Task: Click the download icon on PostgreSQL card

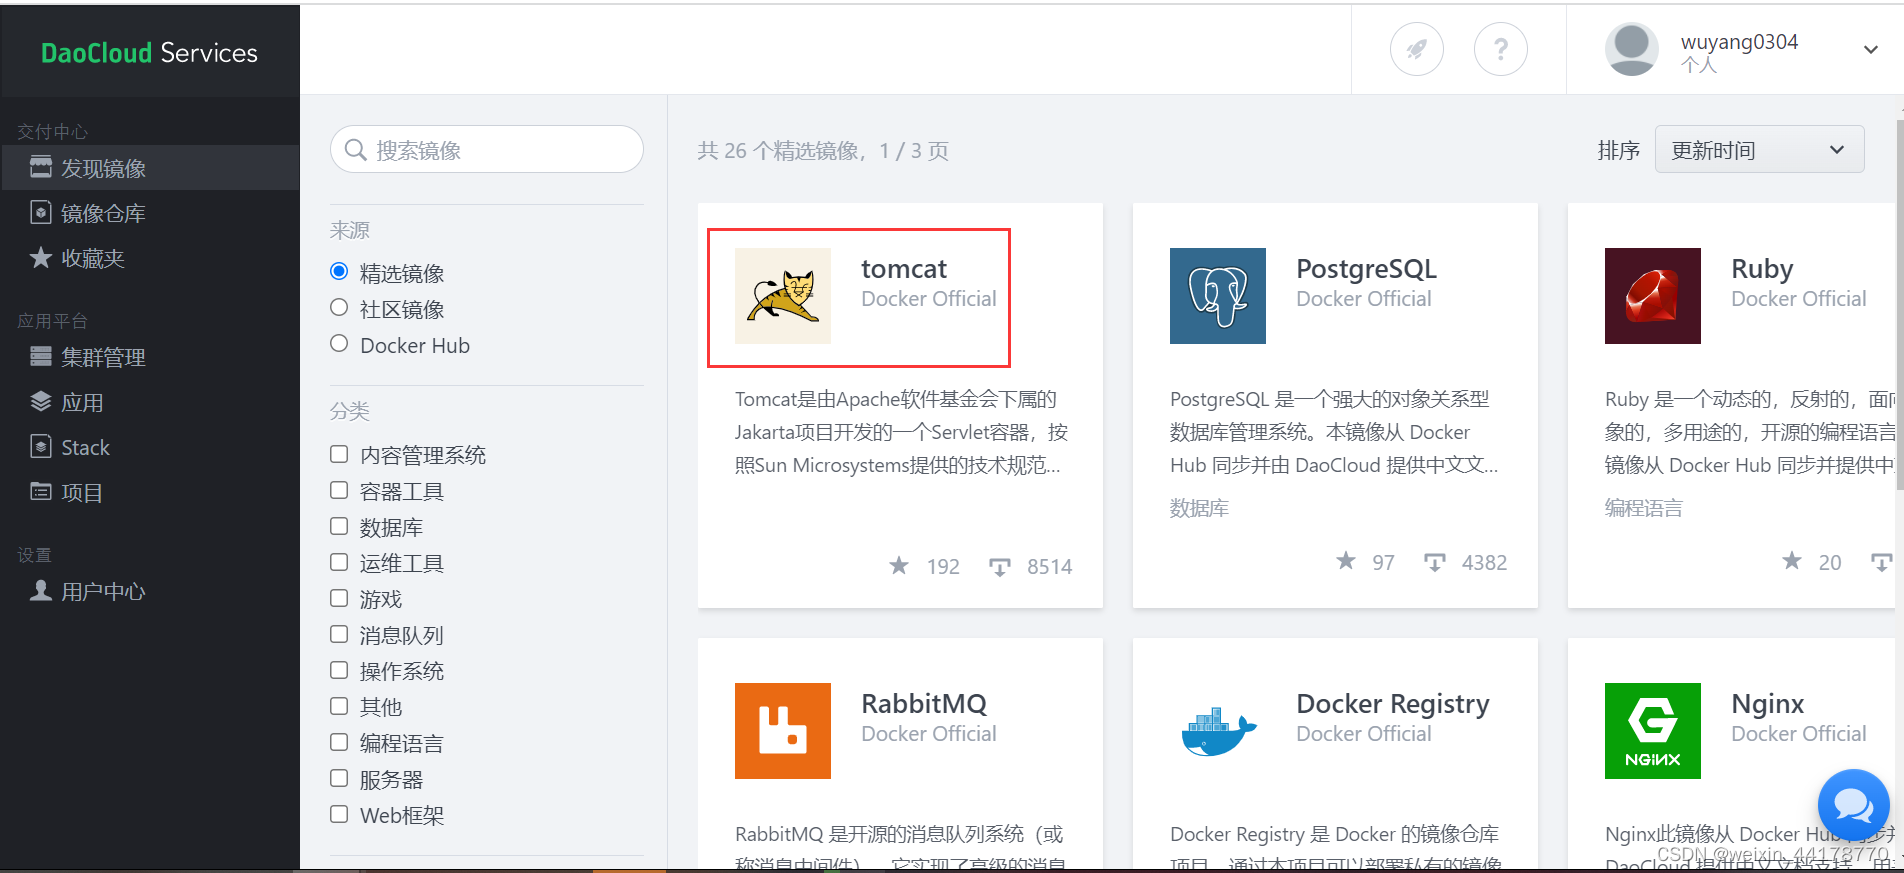Action: 1435,562
